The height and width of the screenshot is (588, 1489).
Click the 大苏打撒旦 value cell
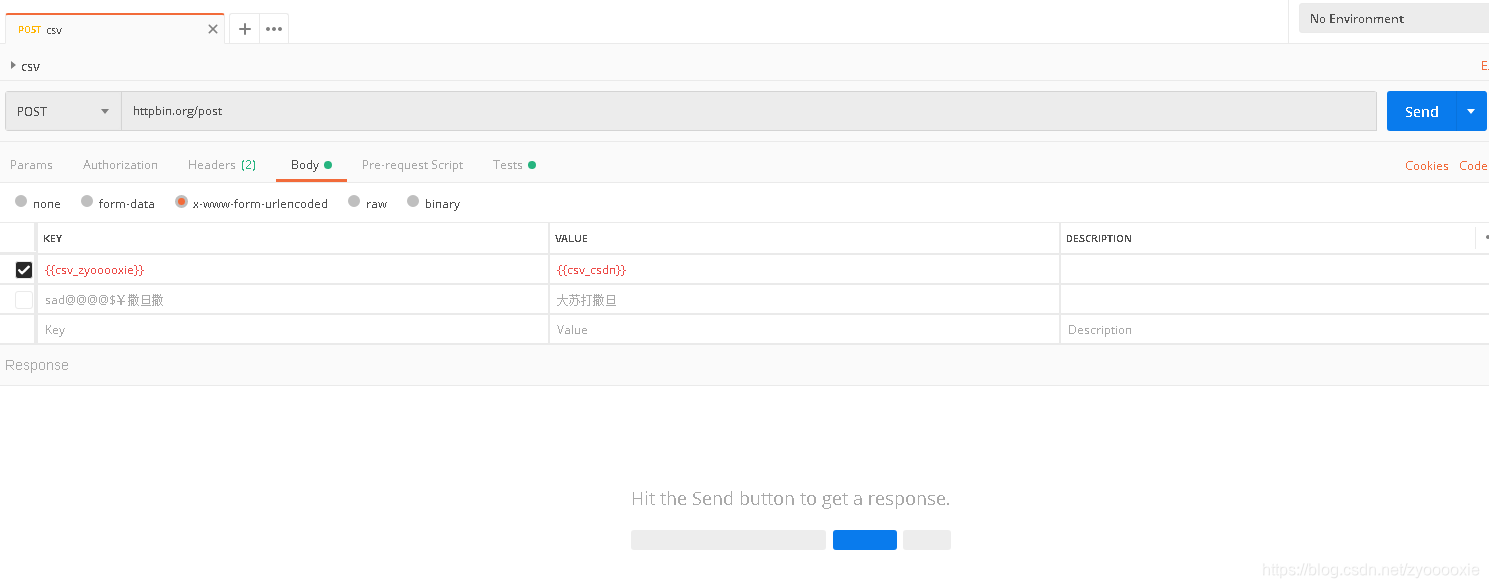point(804,300)
